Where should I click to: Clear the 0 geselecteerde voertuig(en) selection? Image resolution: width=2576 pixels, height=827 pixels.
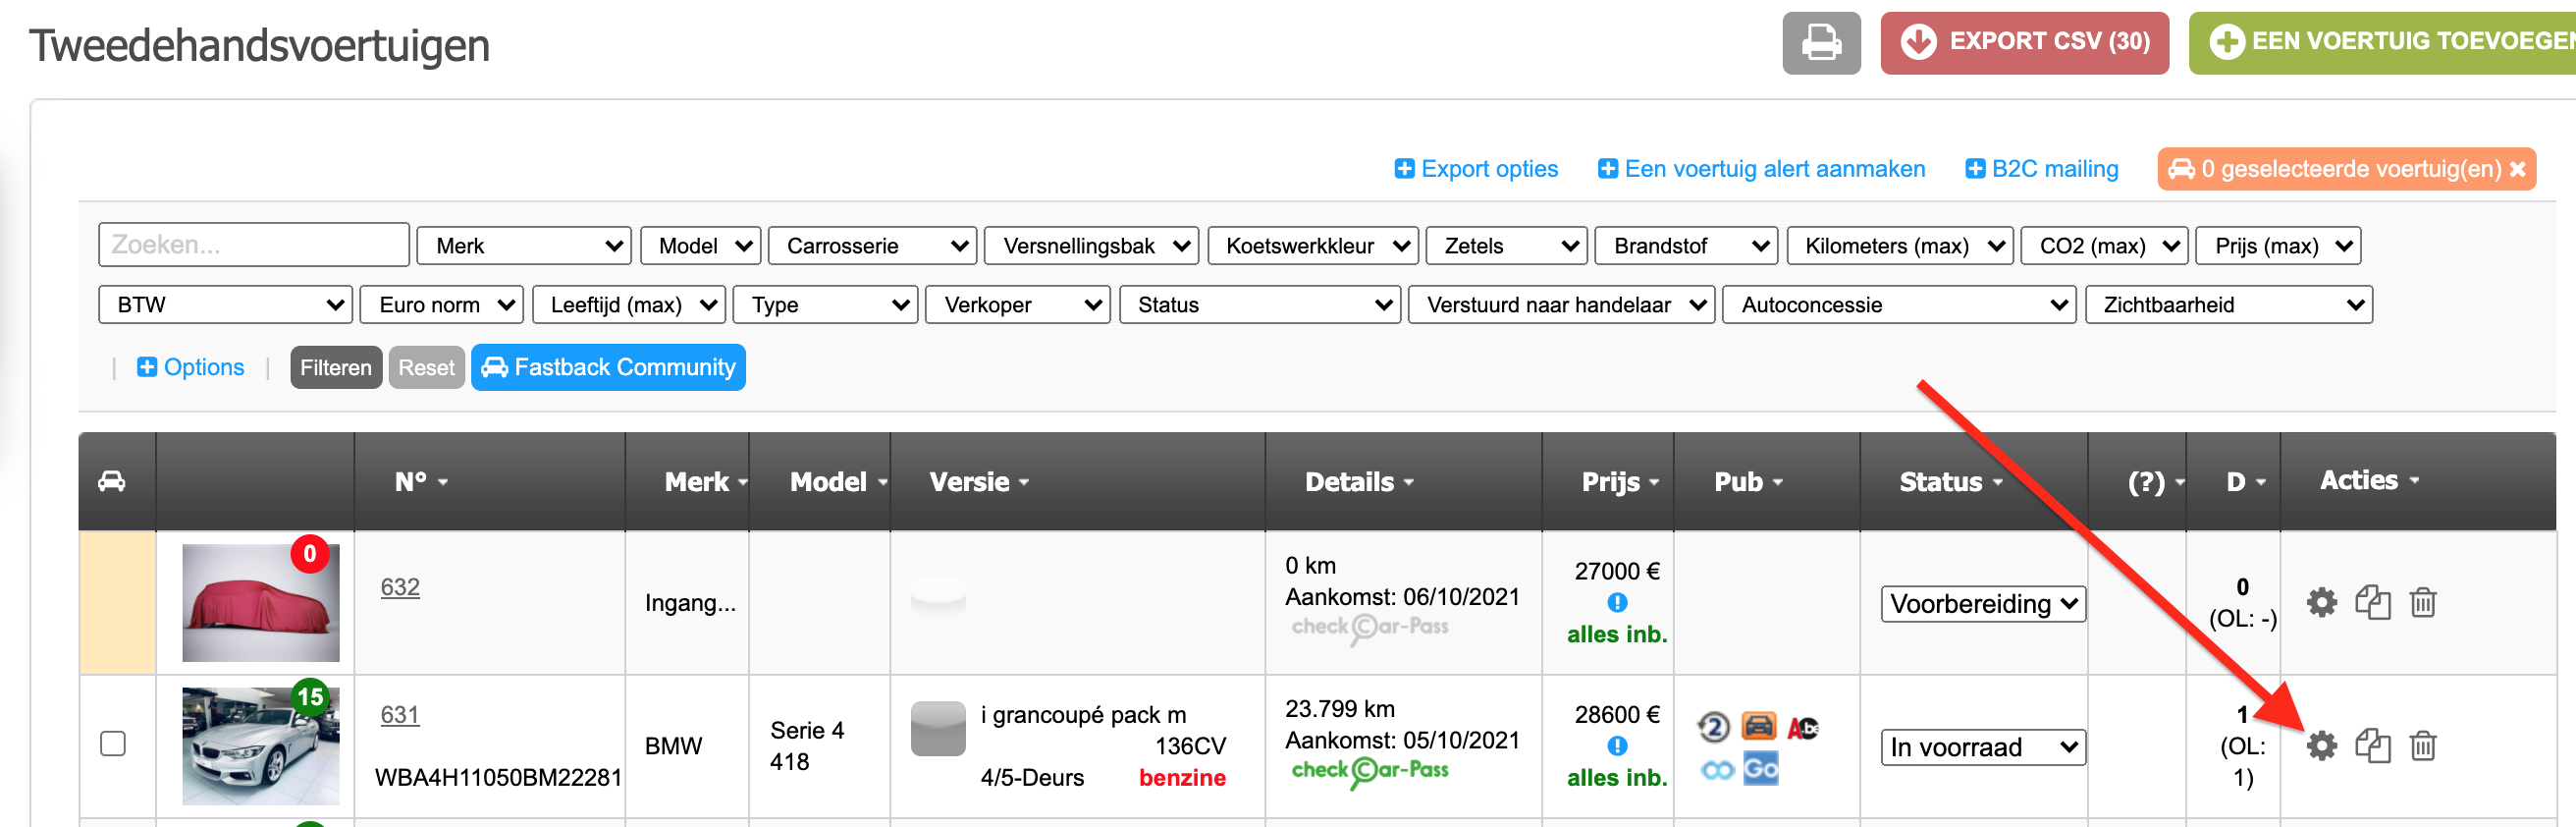pyautogui.click(x=2517, y=169)
